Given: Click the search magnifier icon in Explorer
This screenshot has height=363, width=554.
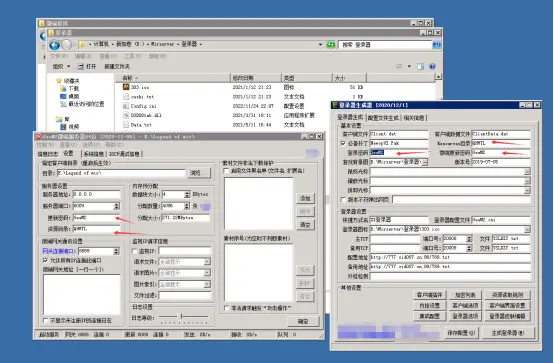Looking at the screenshot, I should 437,45.
